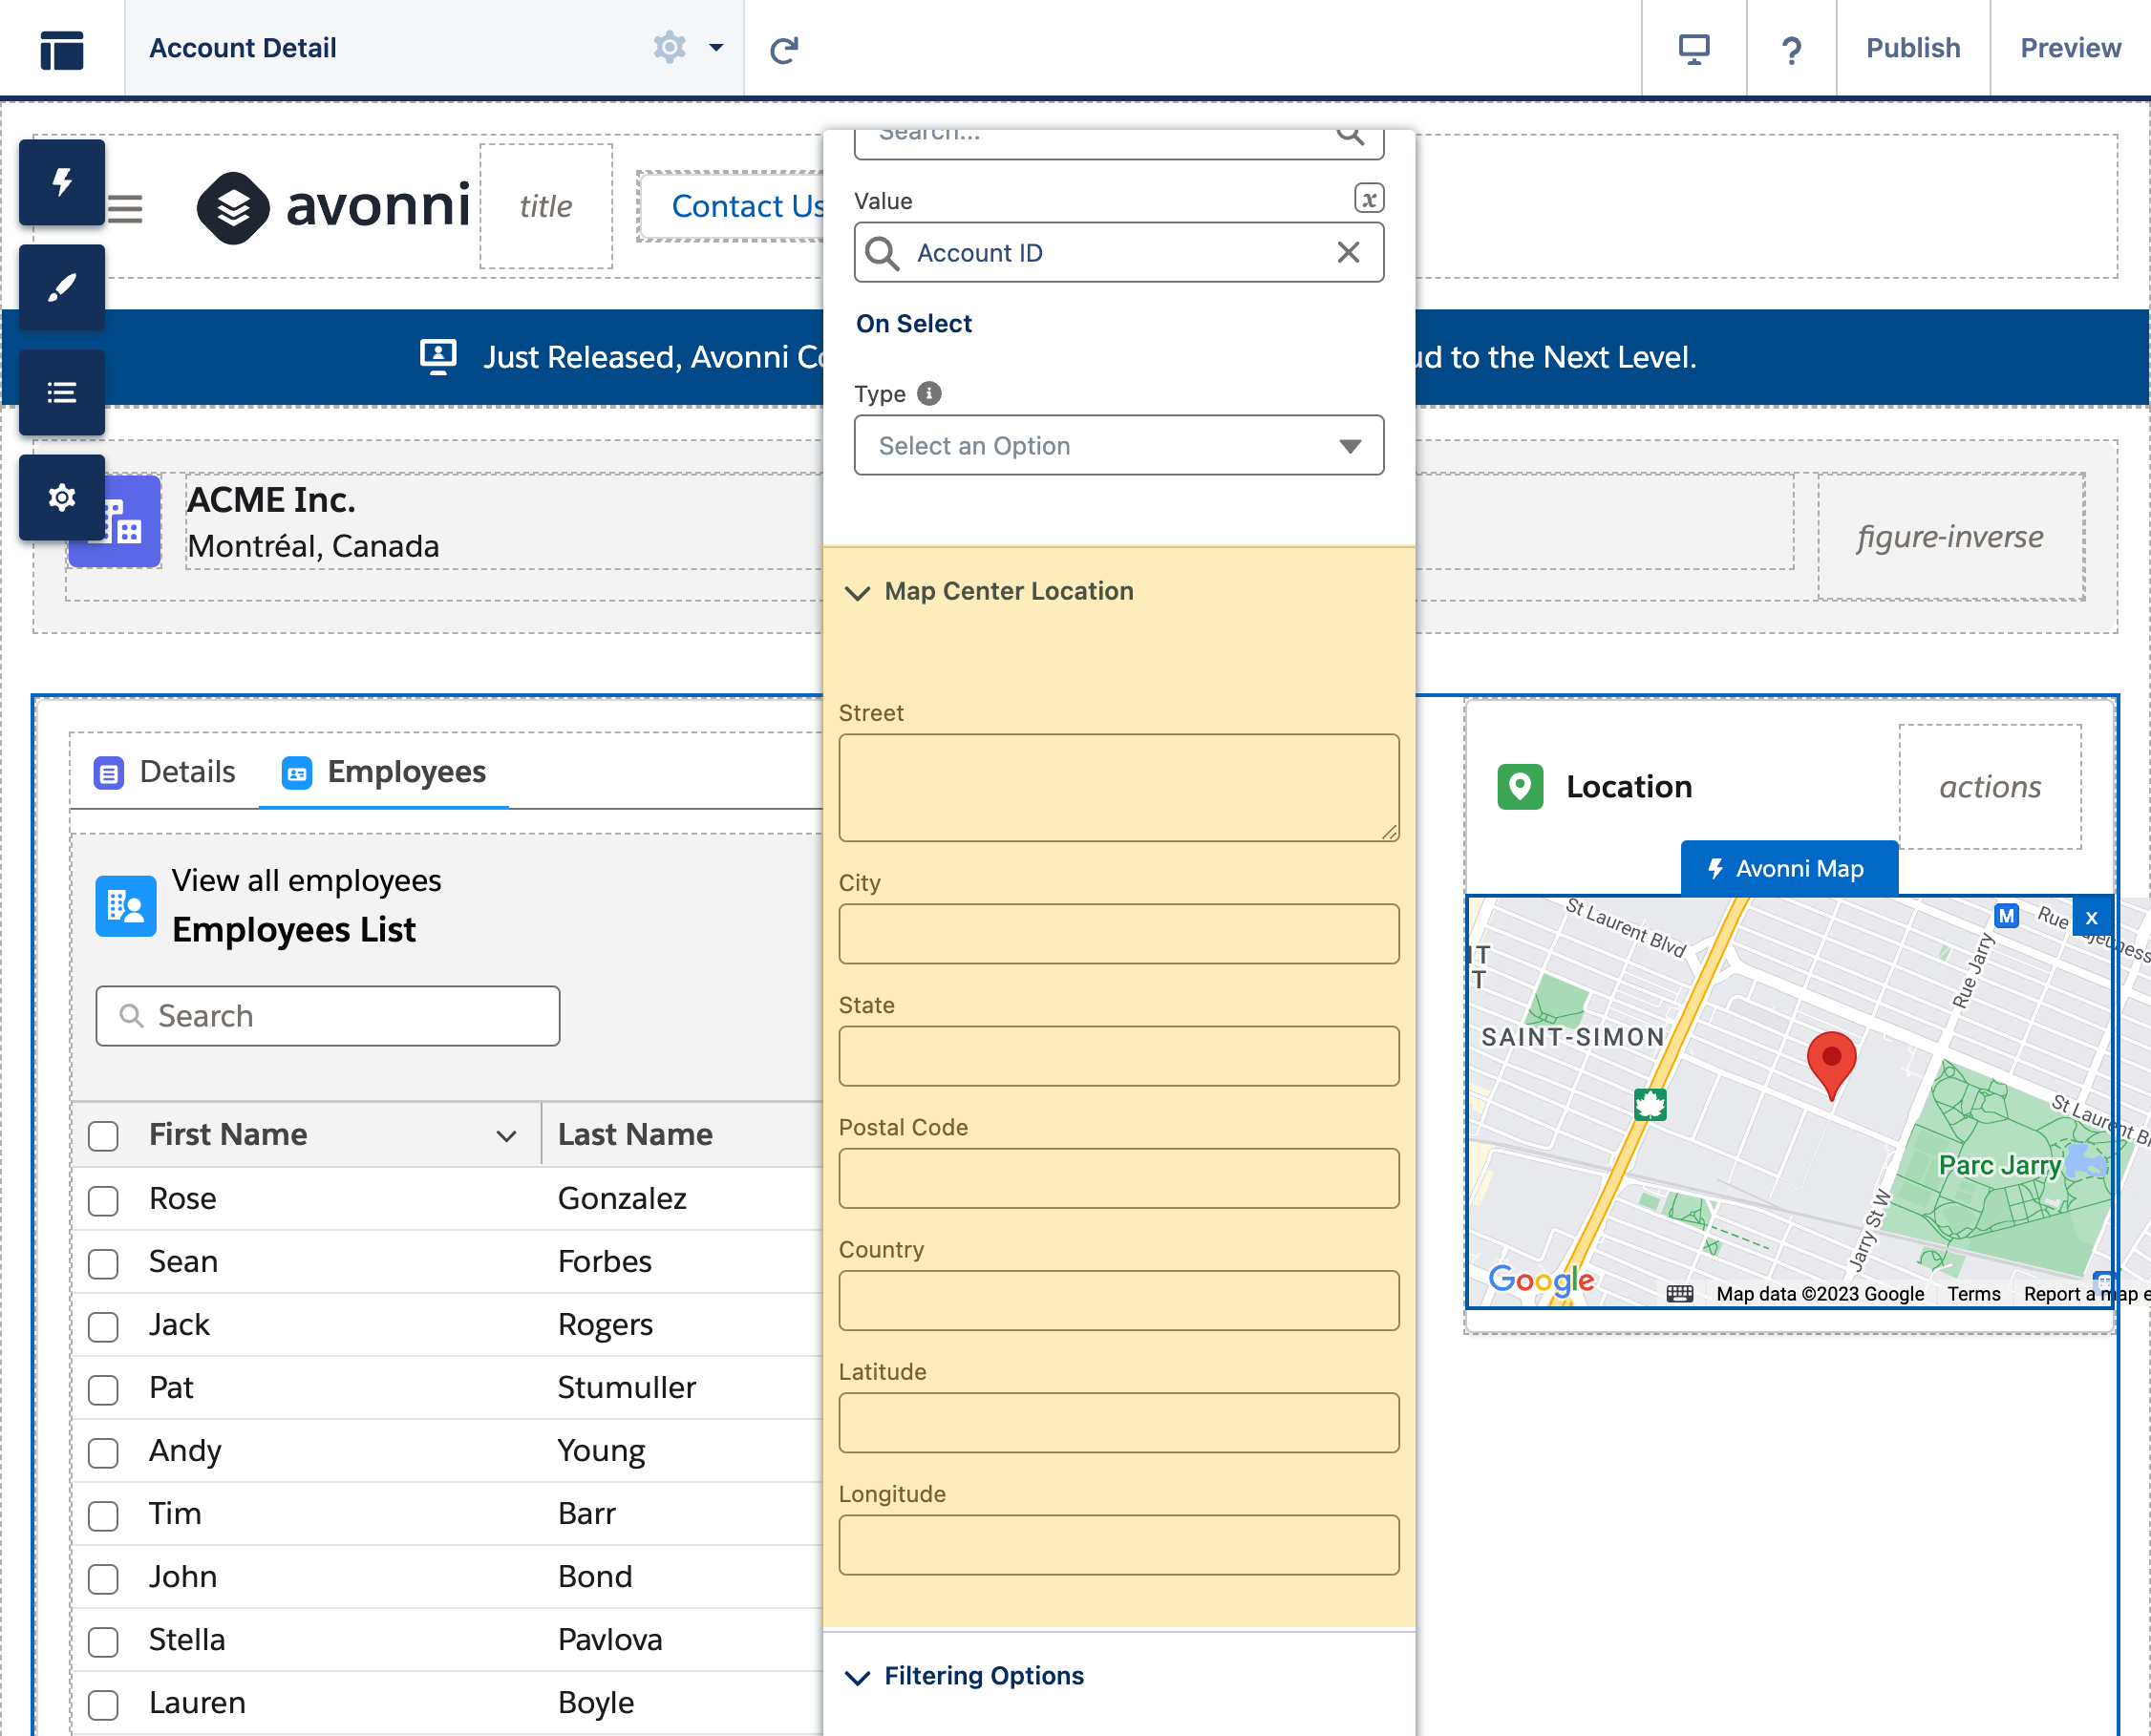
Task: Open the desktop view mode icon
Action: [1693, 48]
